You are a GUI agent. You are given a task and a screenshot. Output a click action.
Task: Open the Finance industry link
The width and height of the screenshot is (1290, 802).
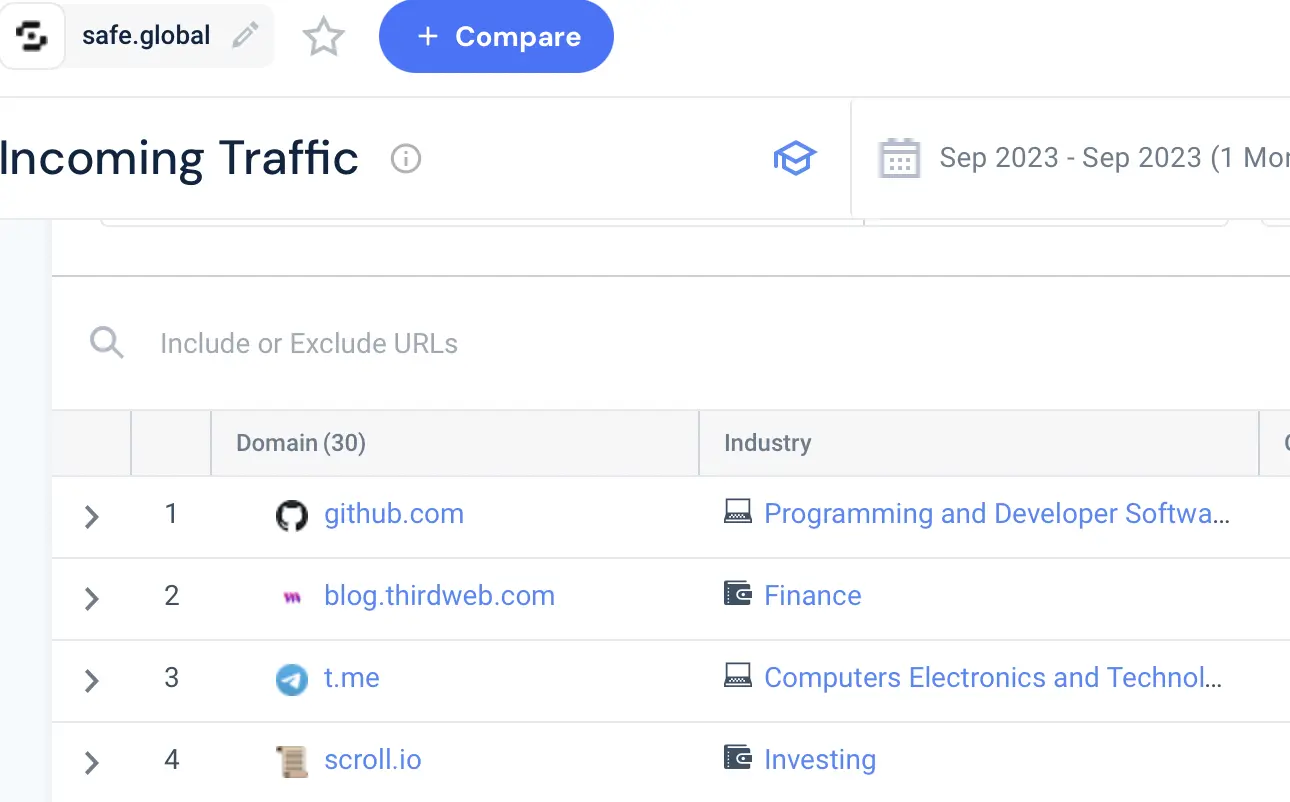pyautogui.click(x=813, y=596)
